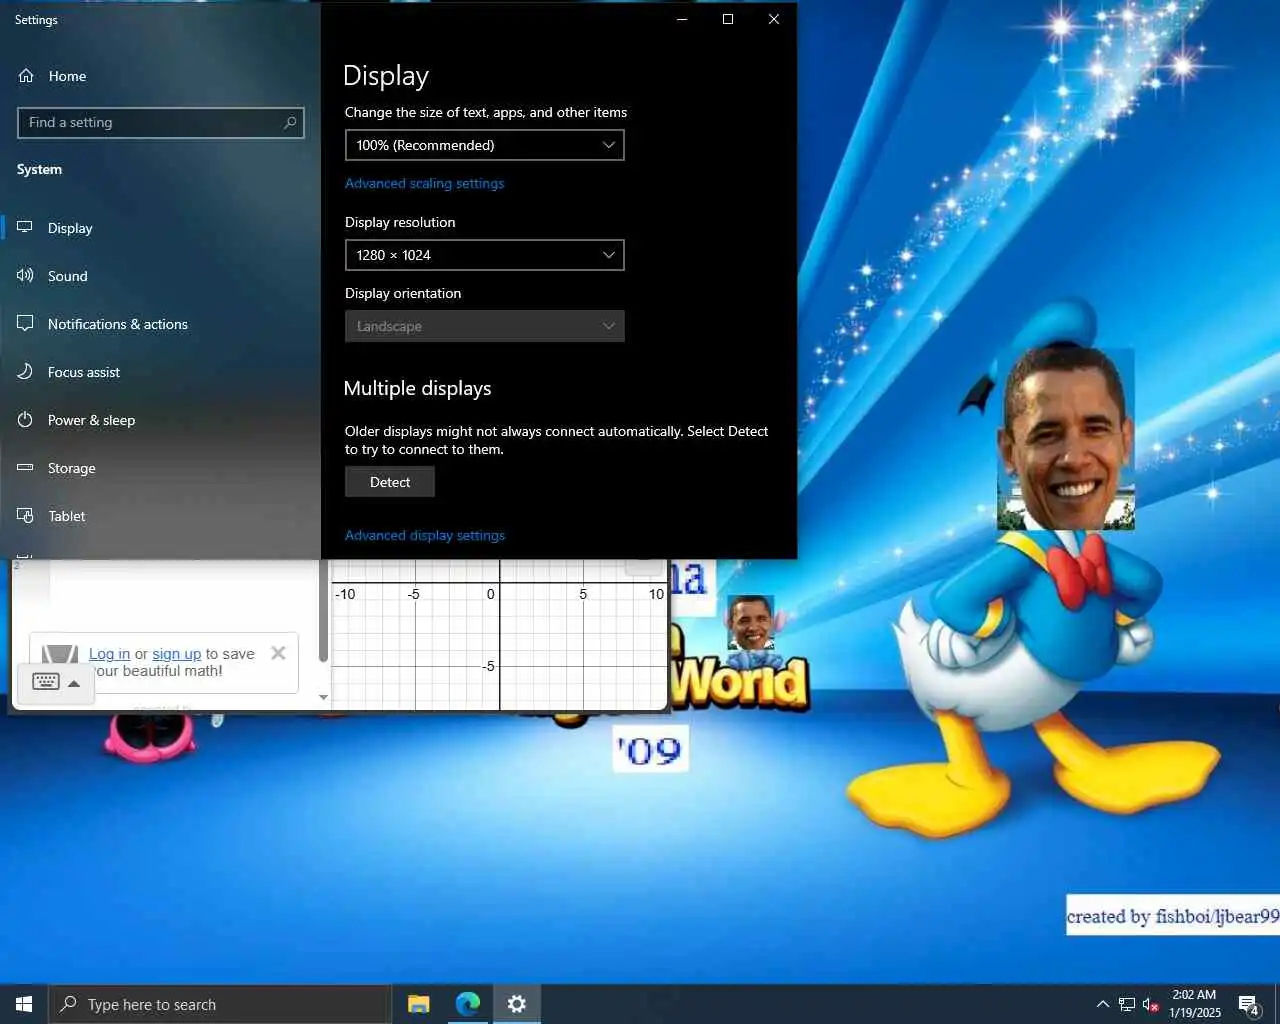Expand the keyboard options arrow
1280x1024 pixels.
click(74, 683)
